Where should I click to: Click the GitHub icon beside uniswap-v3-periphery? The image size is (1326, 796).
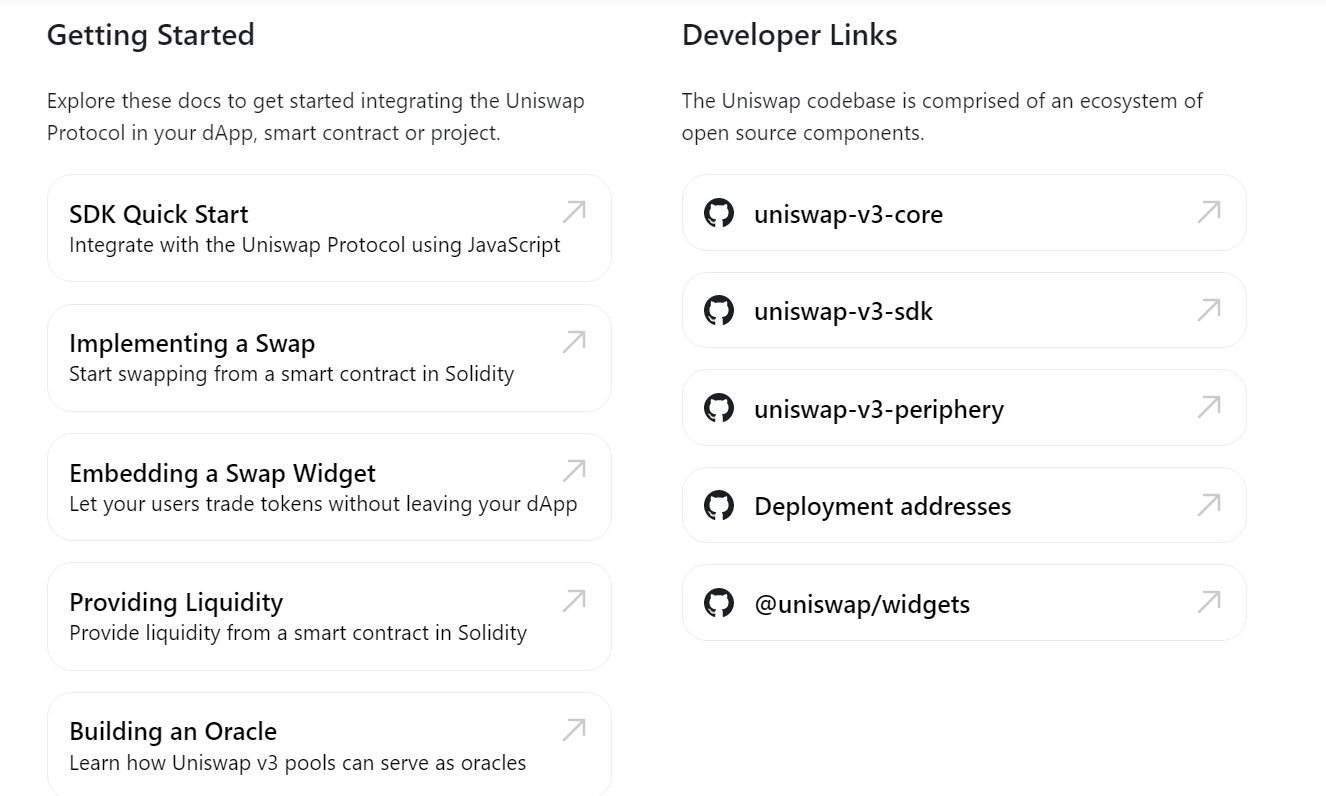(x=718, y=408)
